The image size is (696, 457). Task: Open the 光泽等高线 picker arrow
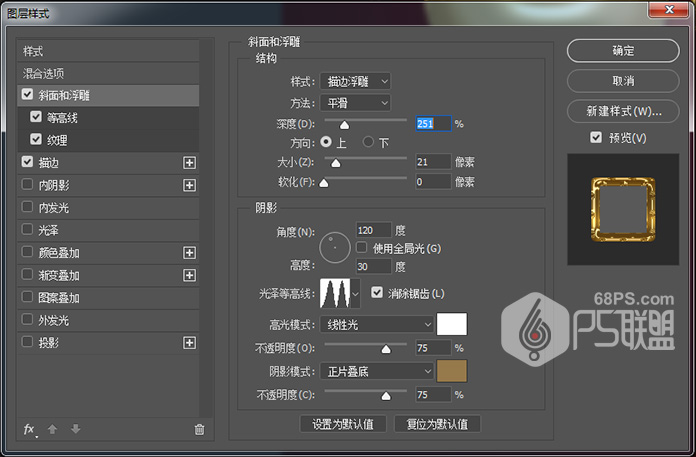(x=356, y=293)
